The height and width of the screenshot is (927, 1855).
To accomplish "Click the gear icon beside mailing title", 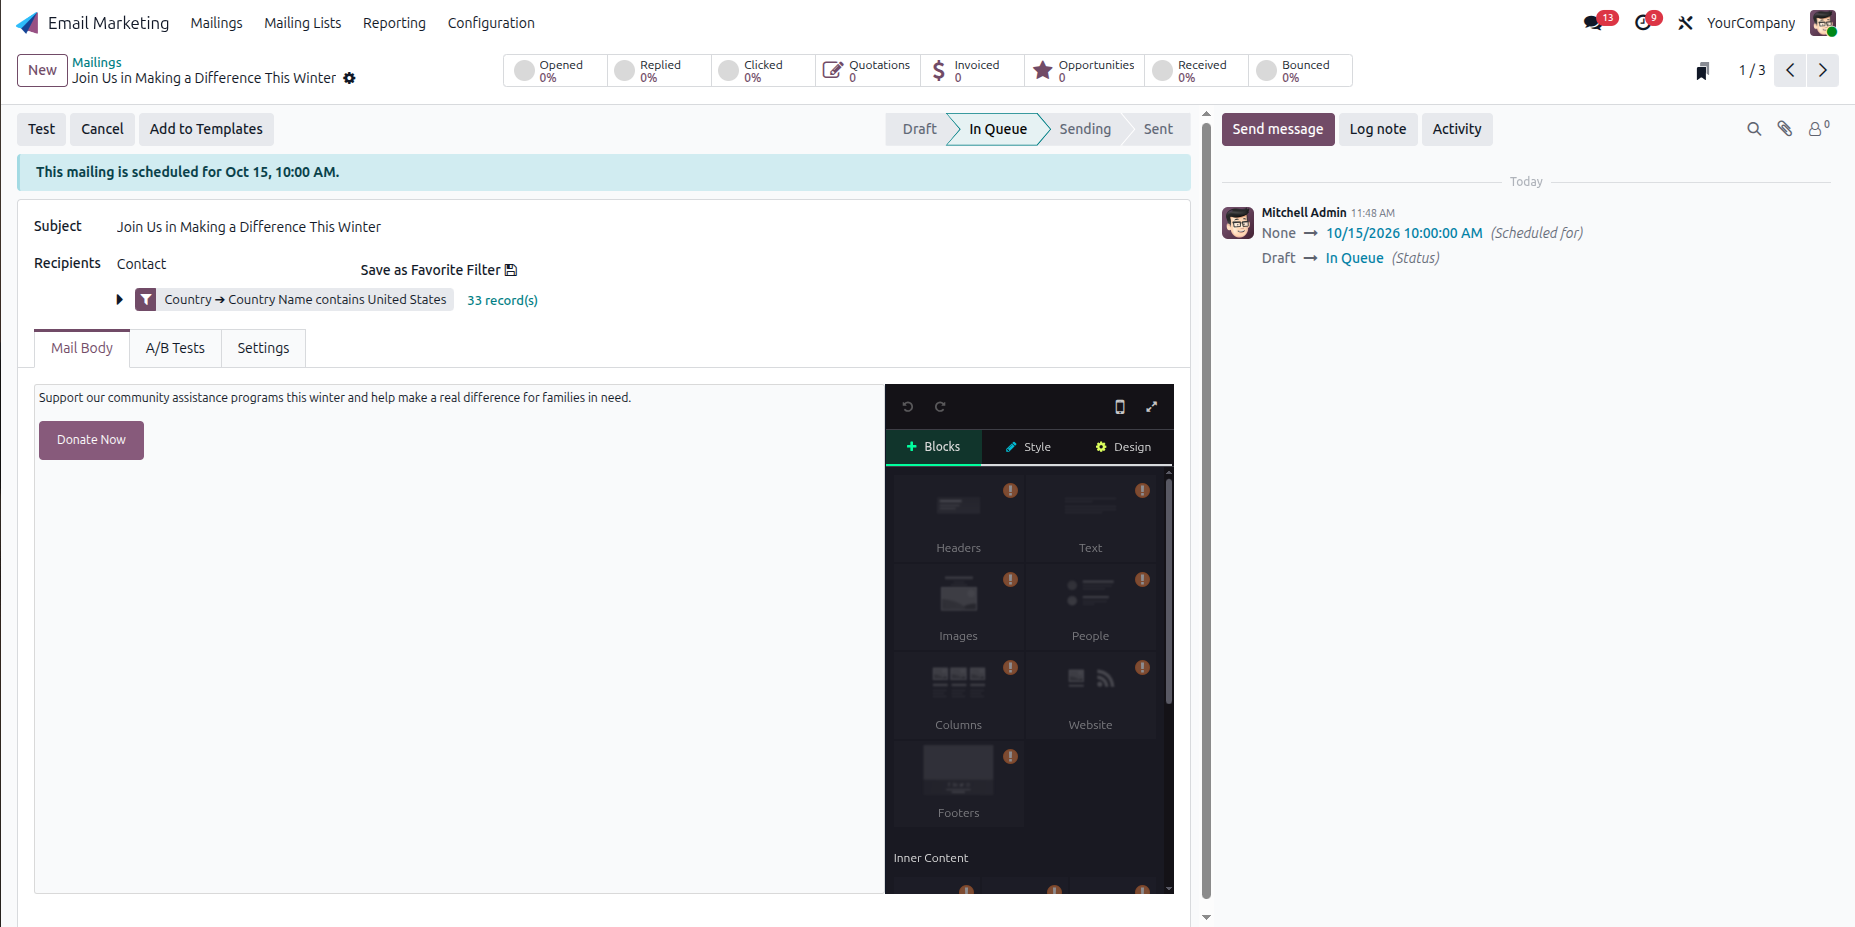I will [349, 78].
